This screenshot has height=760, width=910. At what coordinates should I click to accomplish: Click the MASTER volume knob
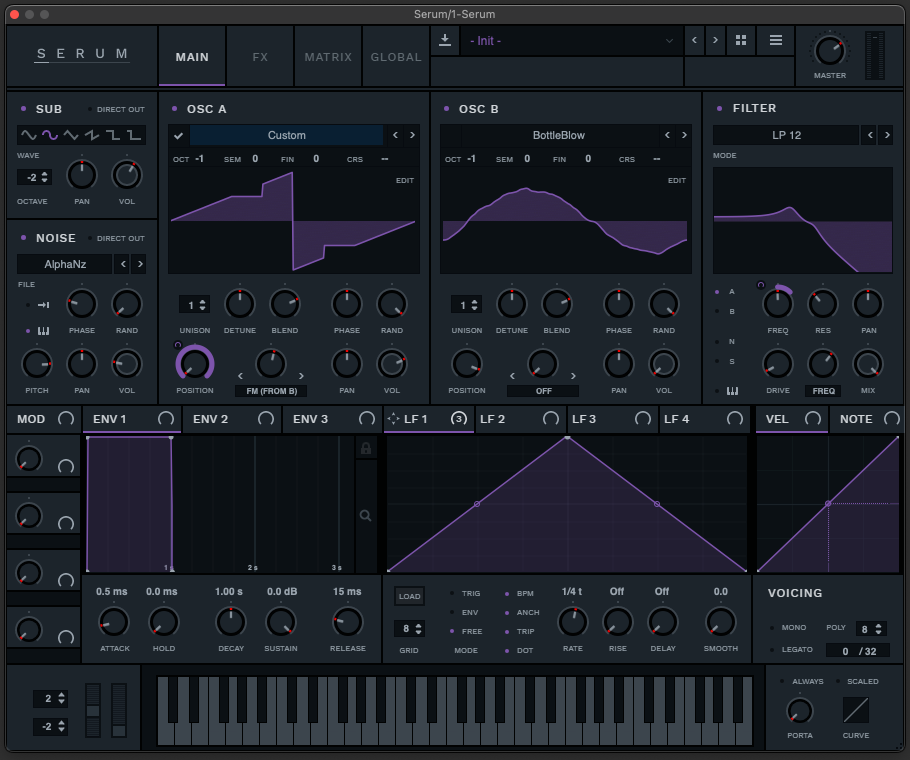tap(829, 50)
